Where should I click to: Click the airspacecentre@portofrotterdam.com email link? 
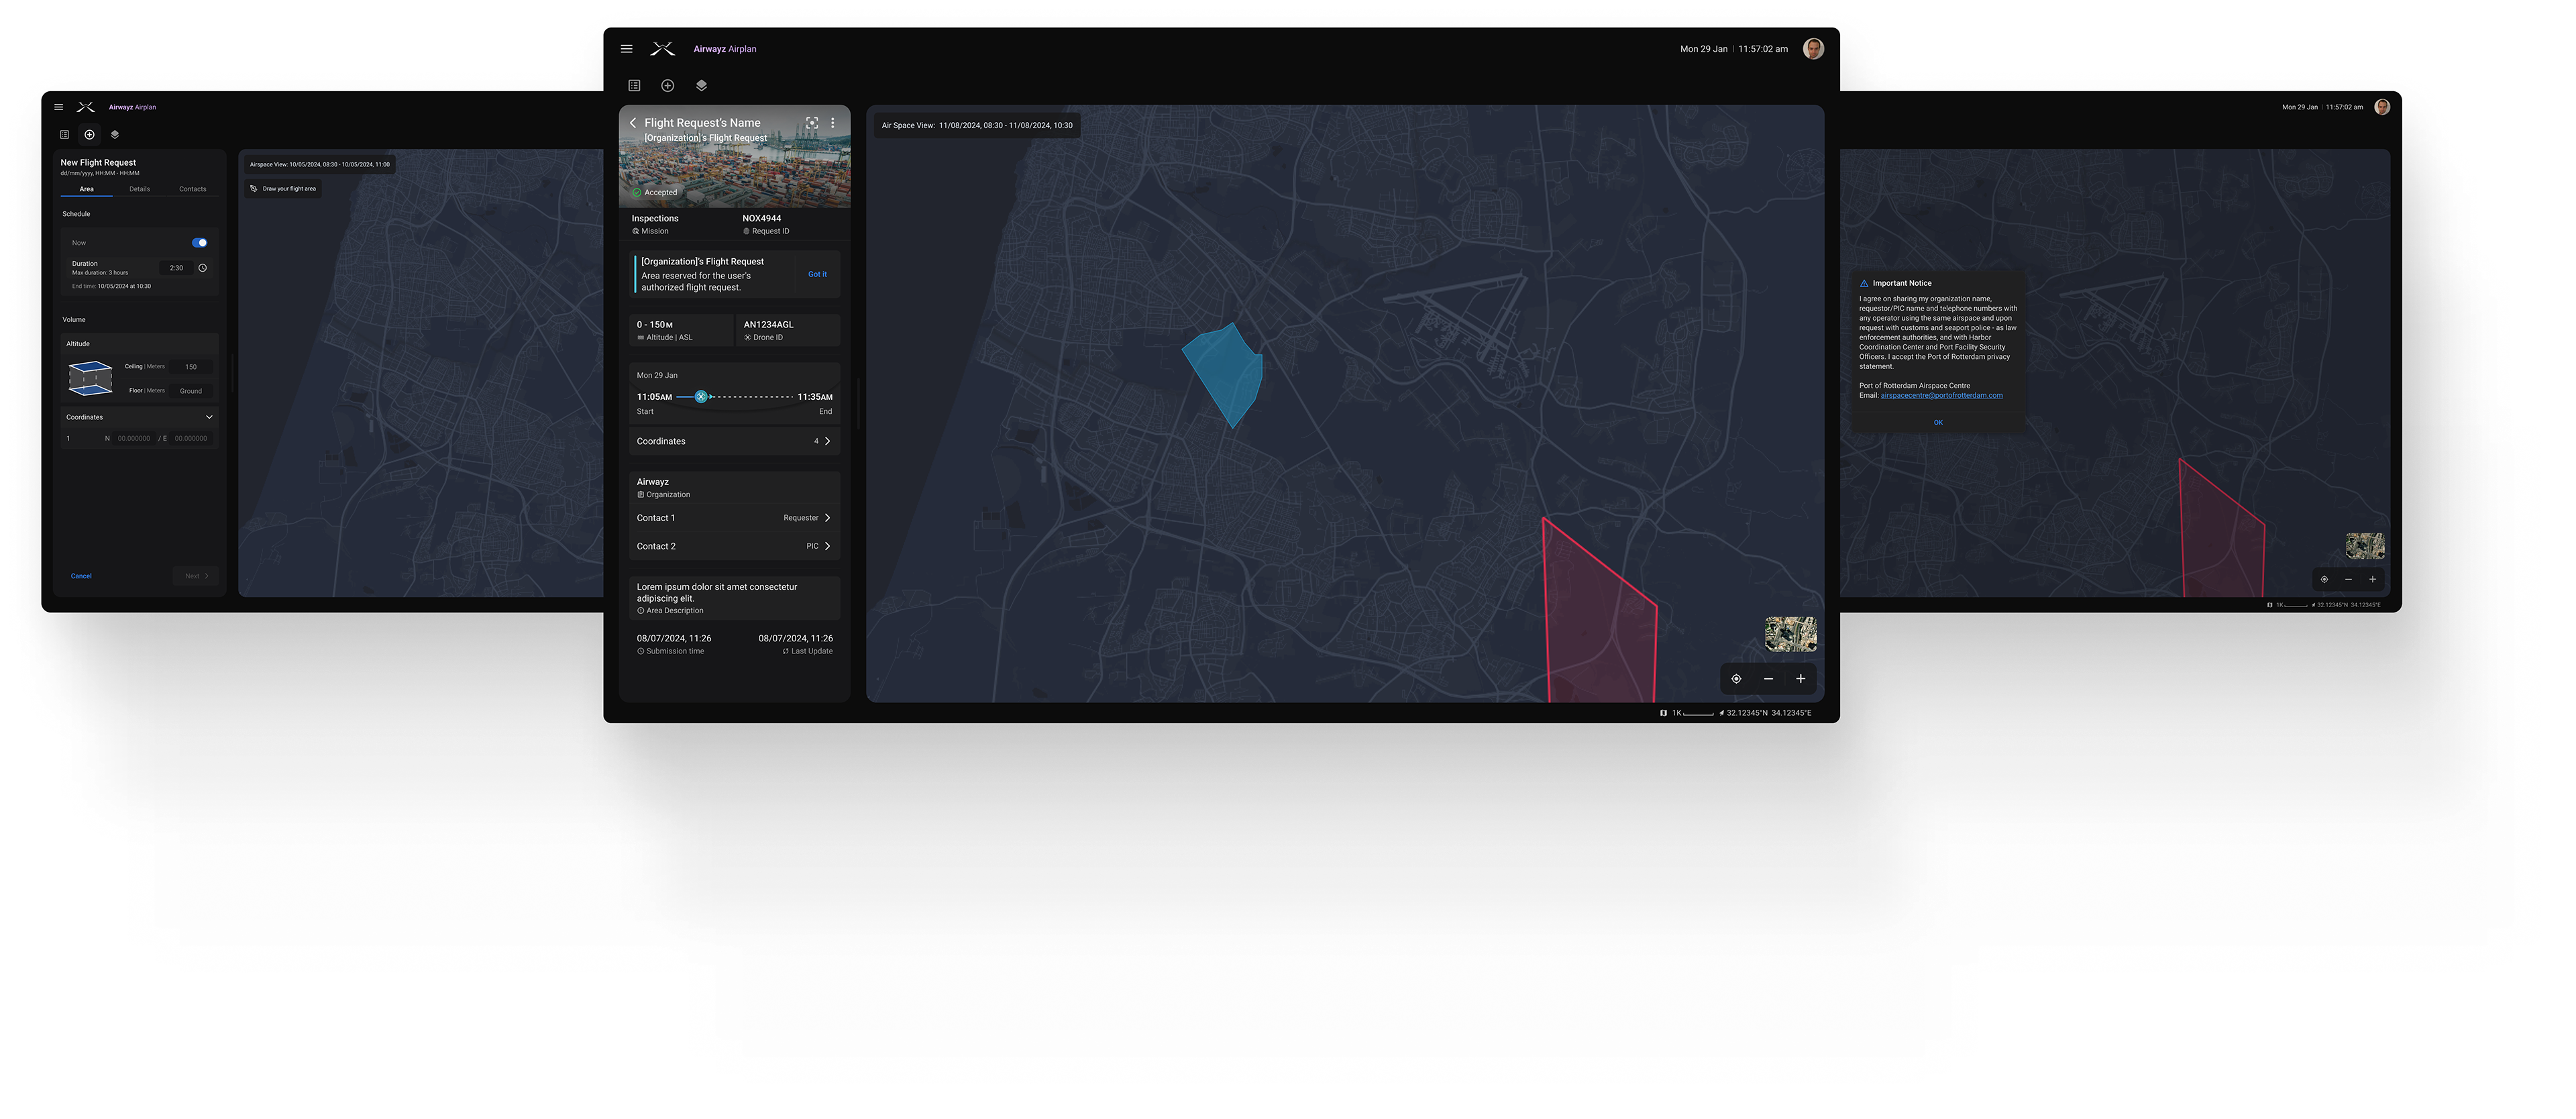1941,395
